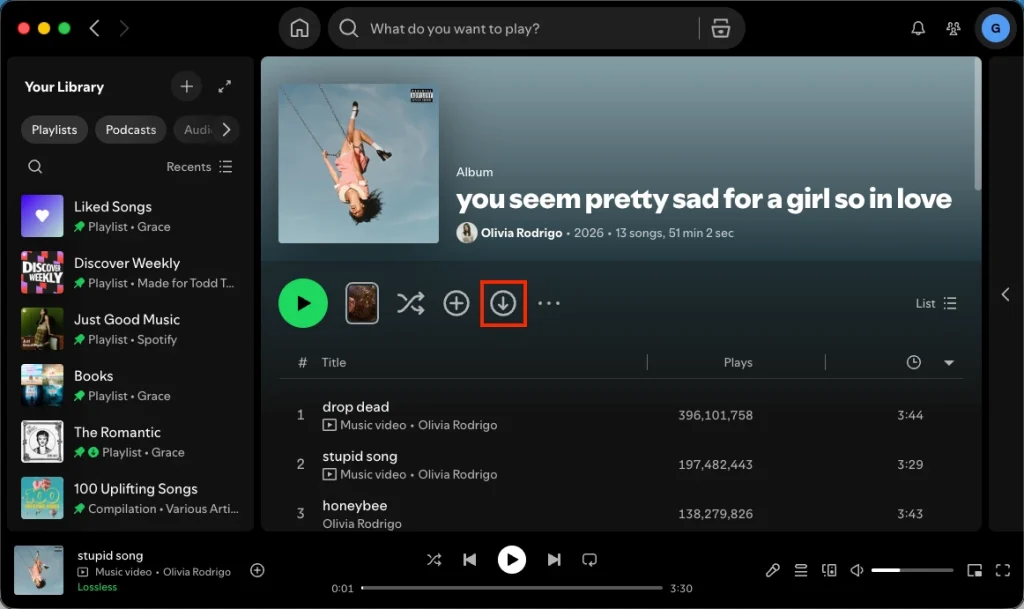Viewport: 1024px width, 609px height.
Task: Open the Browse icon in search bar
Action: (x=721, y=28)
